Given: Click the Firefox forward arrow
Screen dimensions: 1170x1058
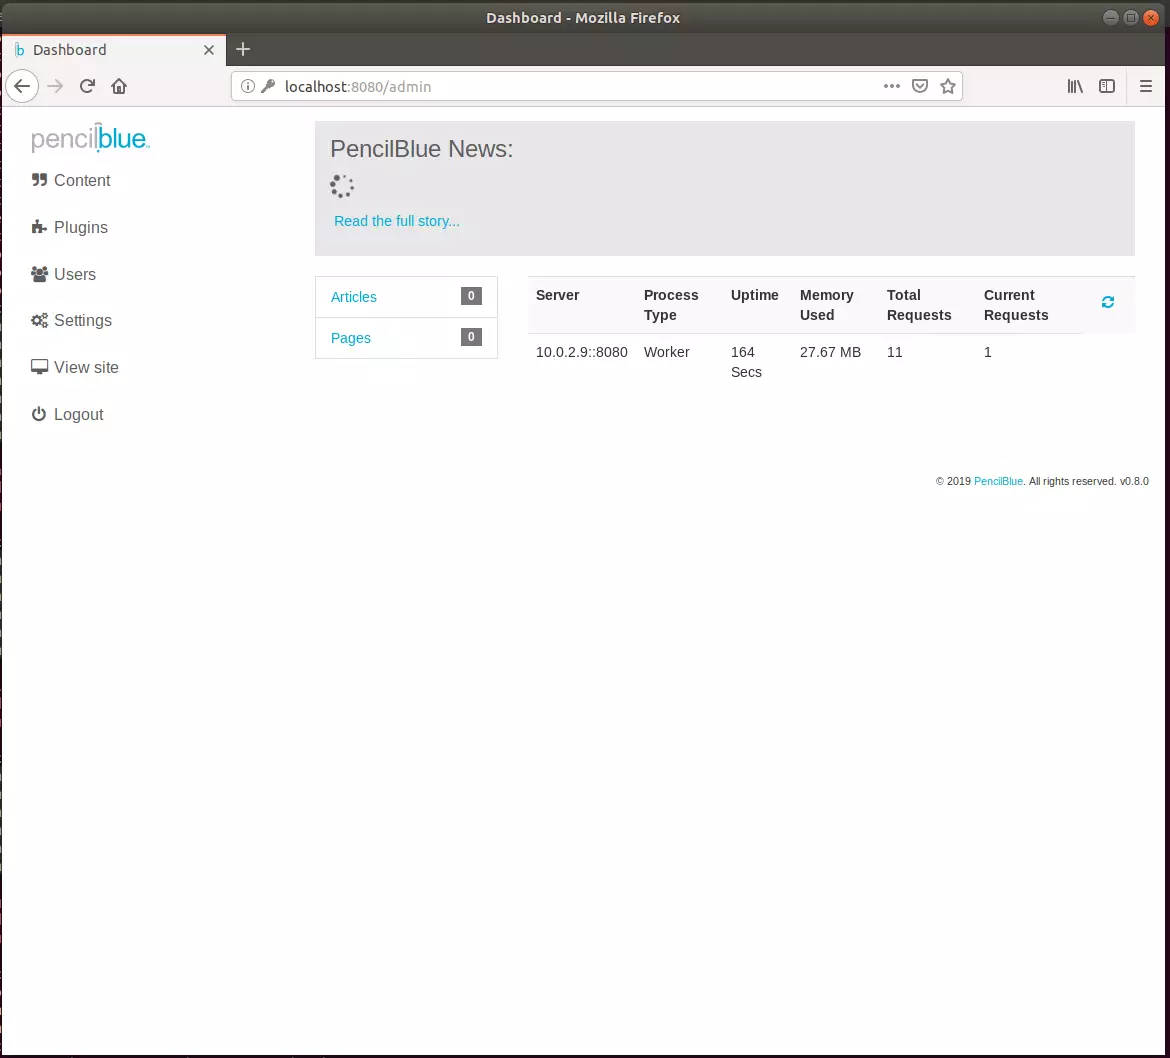Looking at the screenshot, I should (55, 87).
